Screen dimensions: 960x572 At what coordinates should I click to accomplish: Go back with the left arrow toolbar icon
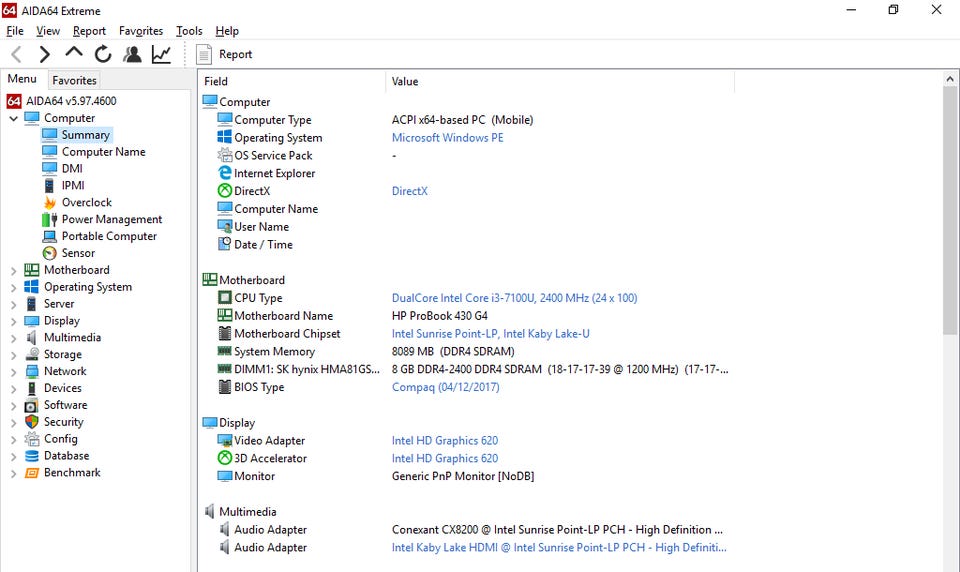point(17,55)
